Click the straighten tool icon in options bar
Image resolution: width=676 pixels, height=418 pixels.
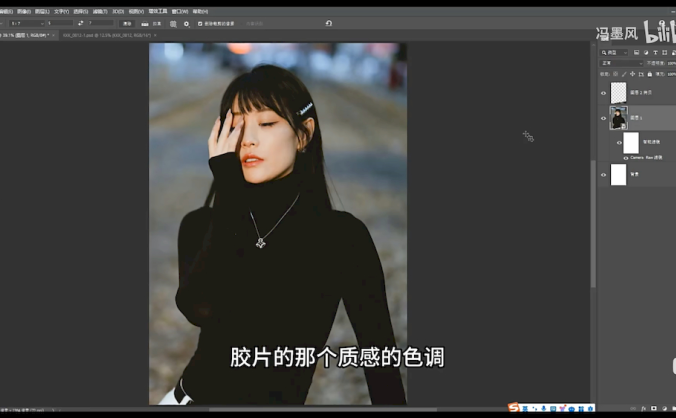(x=145, y=24)
